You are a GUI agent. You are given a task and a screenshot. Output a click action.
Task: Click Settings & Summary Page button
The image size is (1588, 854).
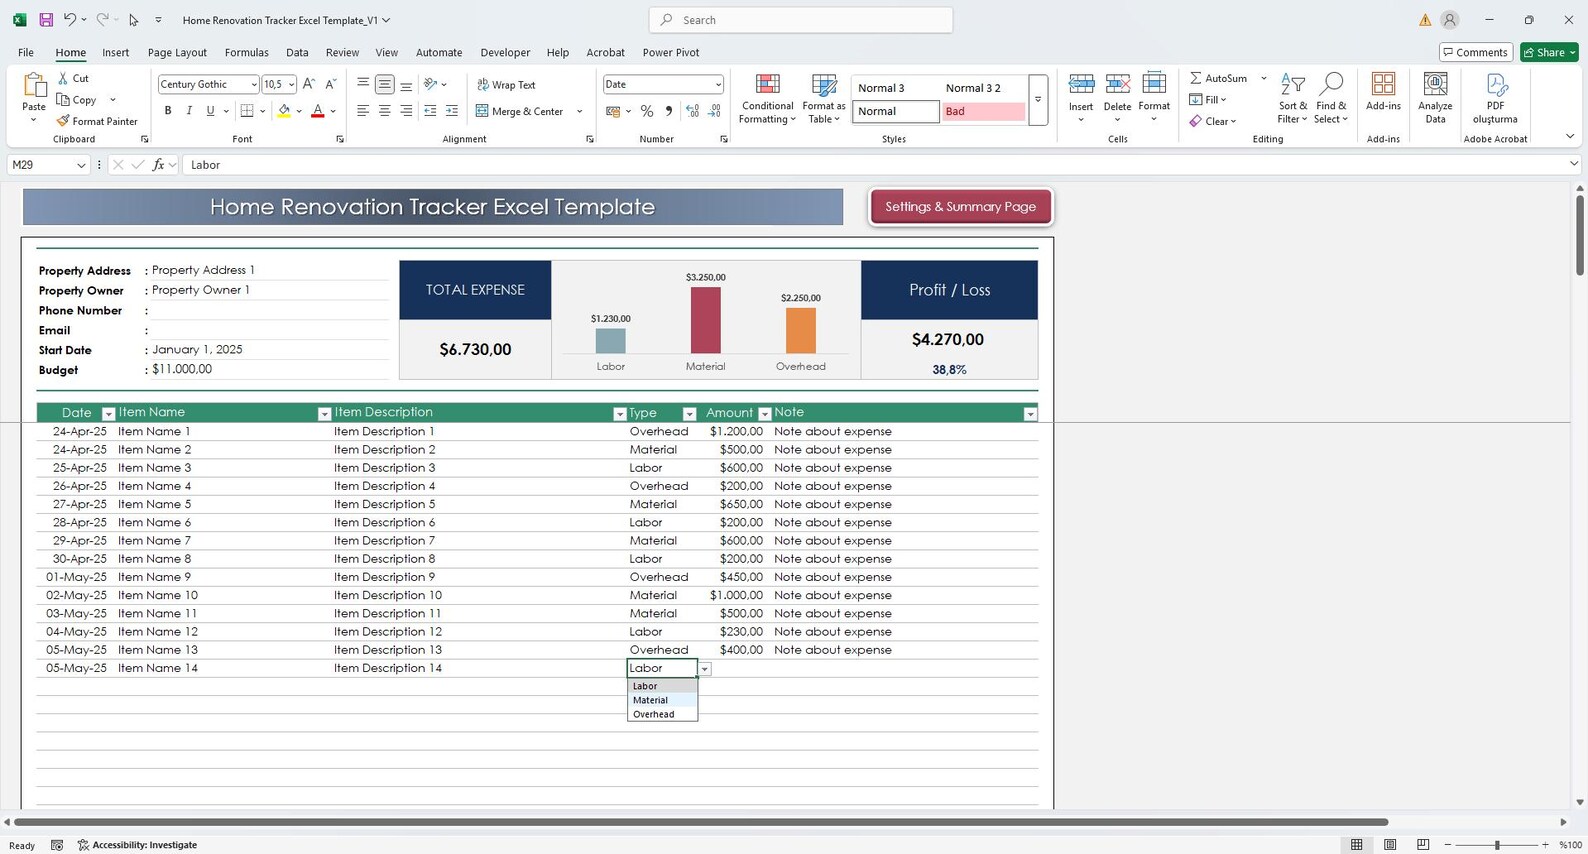coord(960,207)
